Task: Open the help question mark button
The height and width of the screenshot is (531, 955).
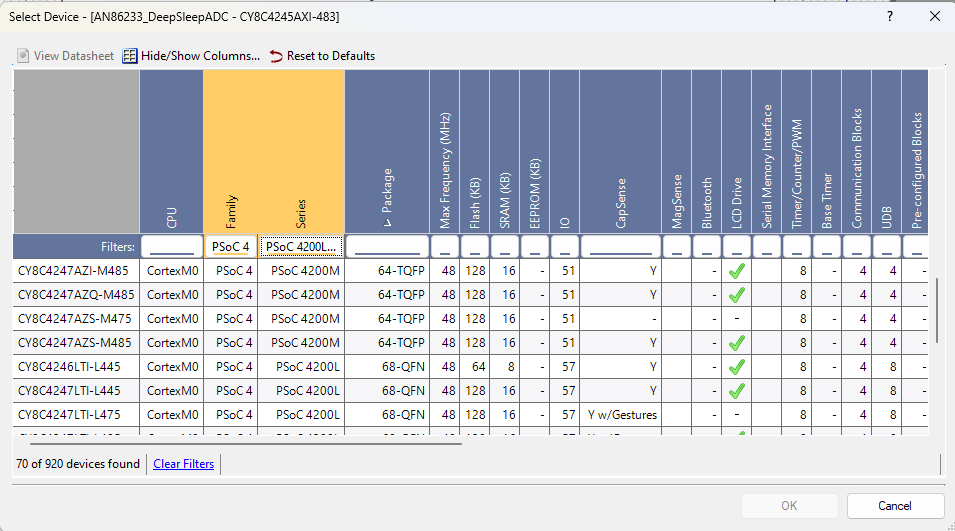Action: pyautogui.click(x=890, y=16)
